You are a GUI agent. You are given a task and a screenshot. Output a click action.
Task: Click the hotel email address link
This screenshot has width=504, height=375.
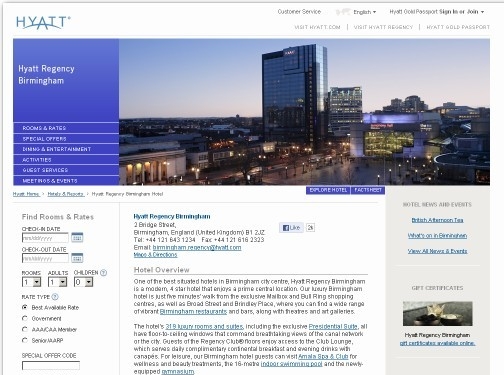pyautogui.click(x=197, y=247)
